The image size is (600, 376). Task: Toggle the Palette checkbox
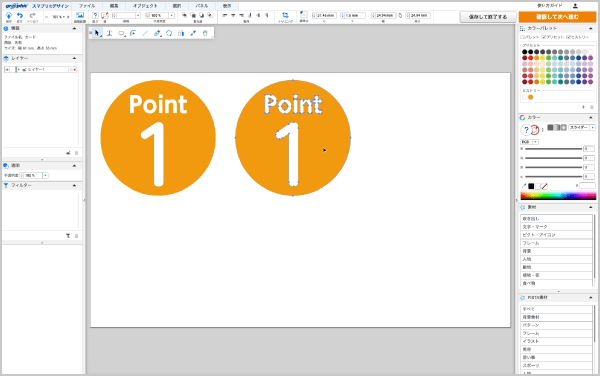[523, 37]
